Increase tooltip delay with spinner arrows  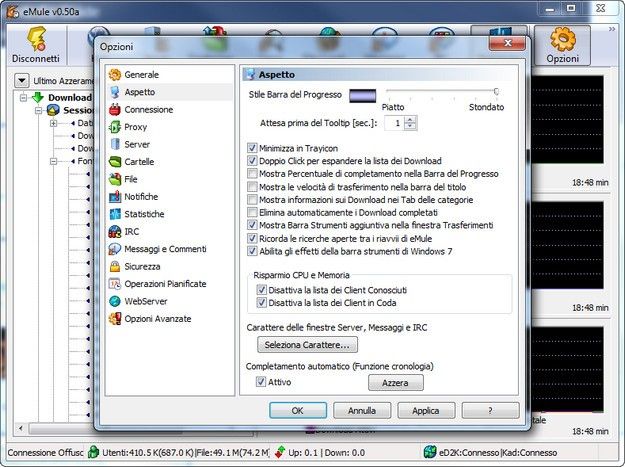pos(411,120)
